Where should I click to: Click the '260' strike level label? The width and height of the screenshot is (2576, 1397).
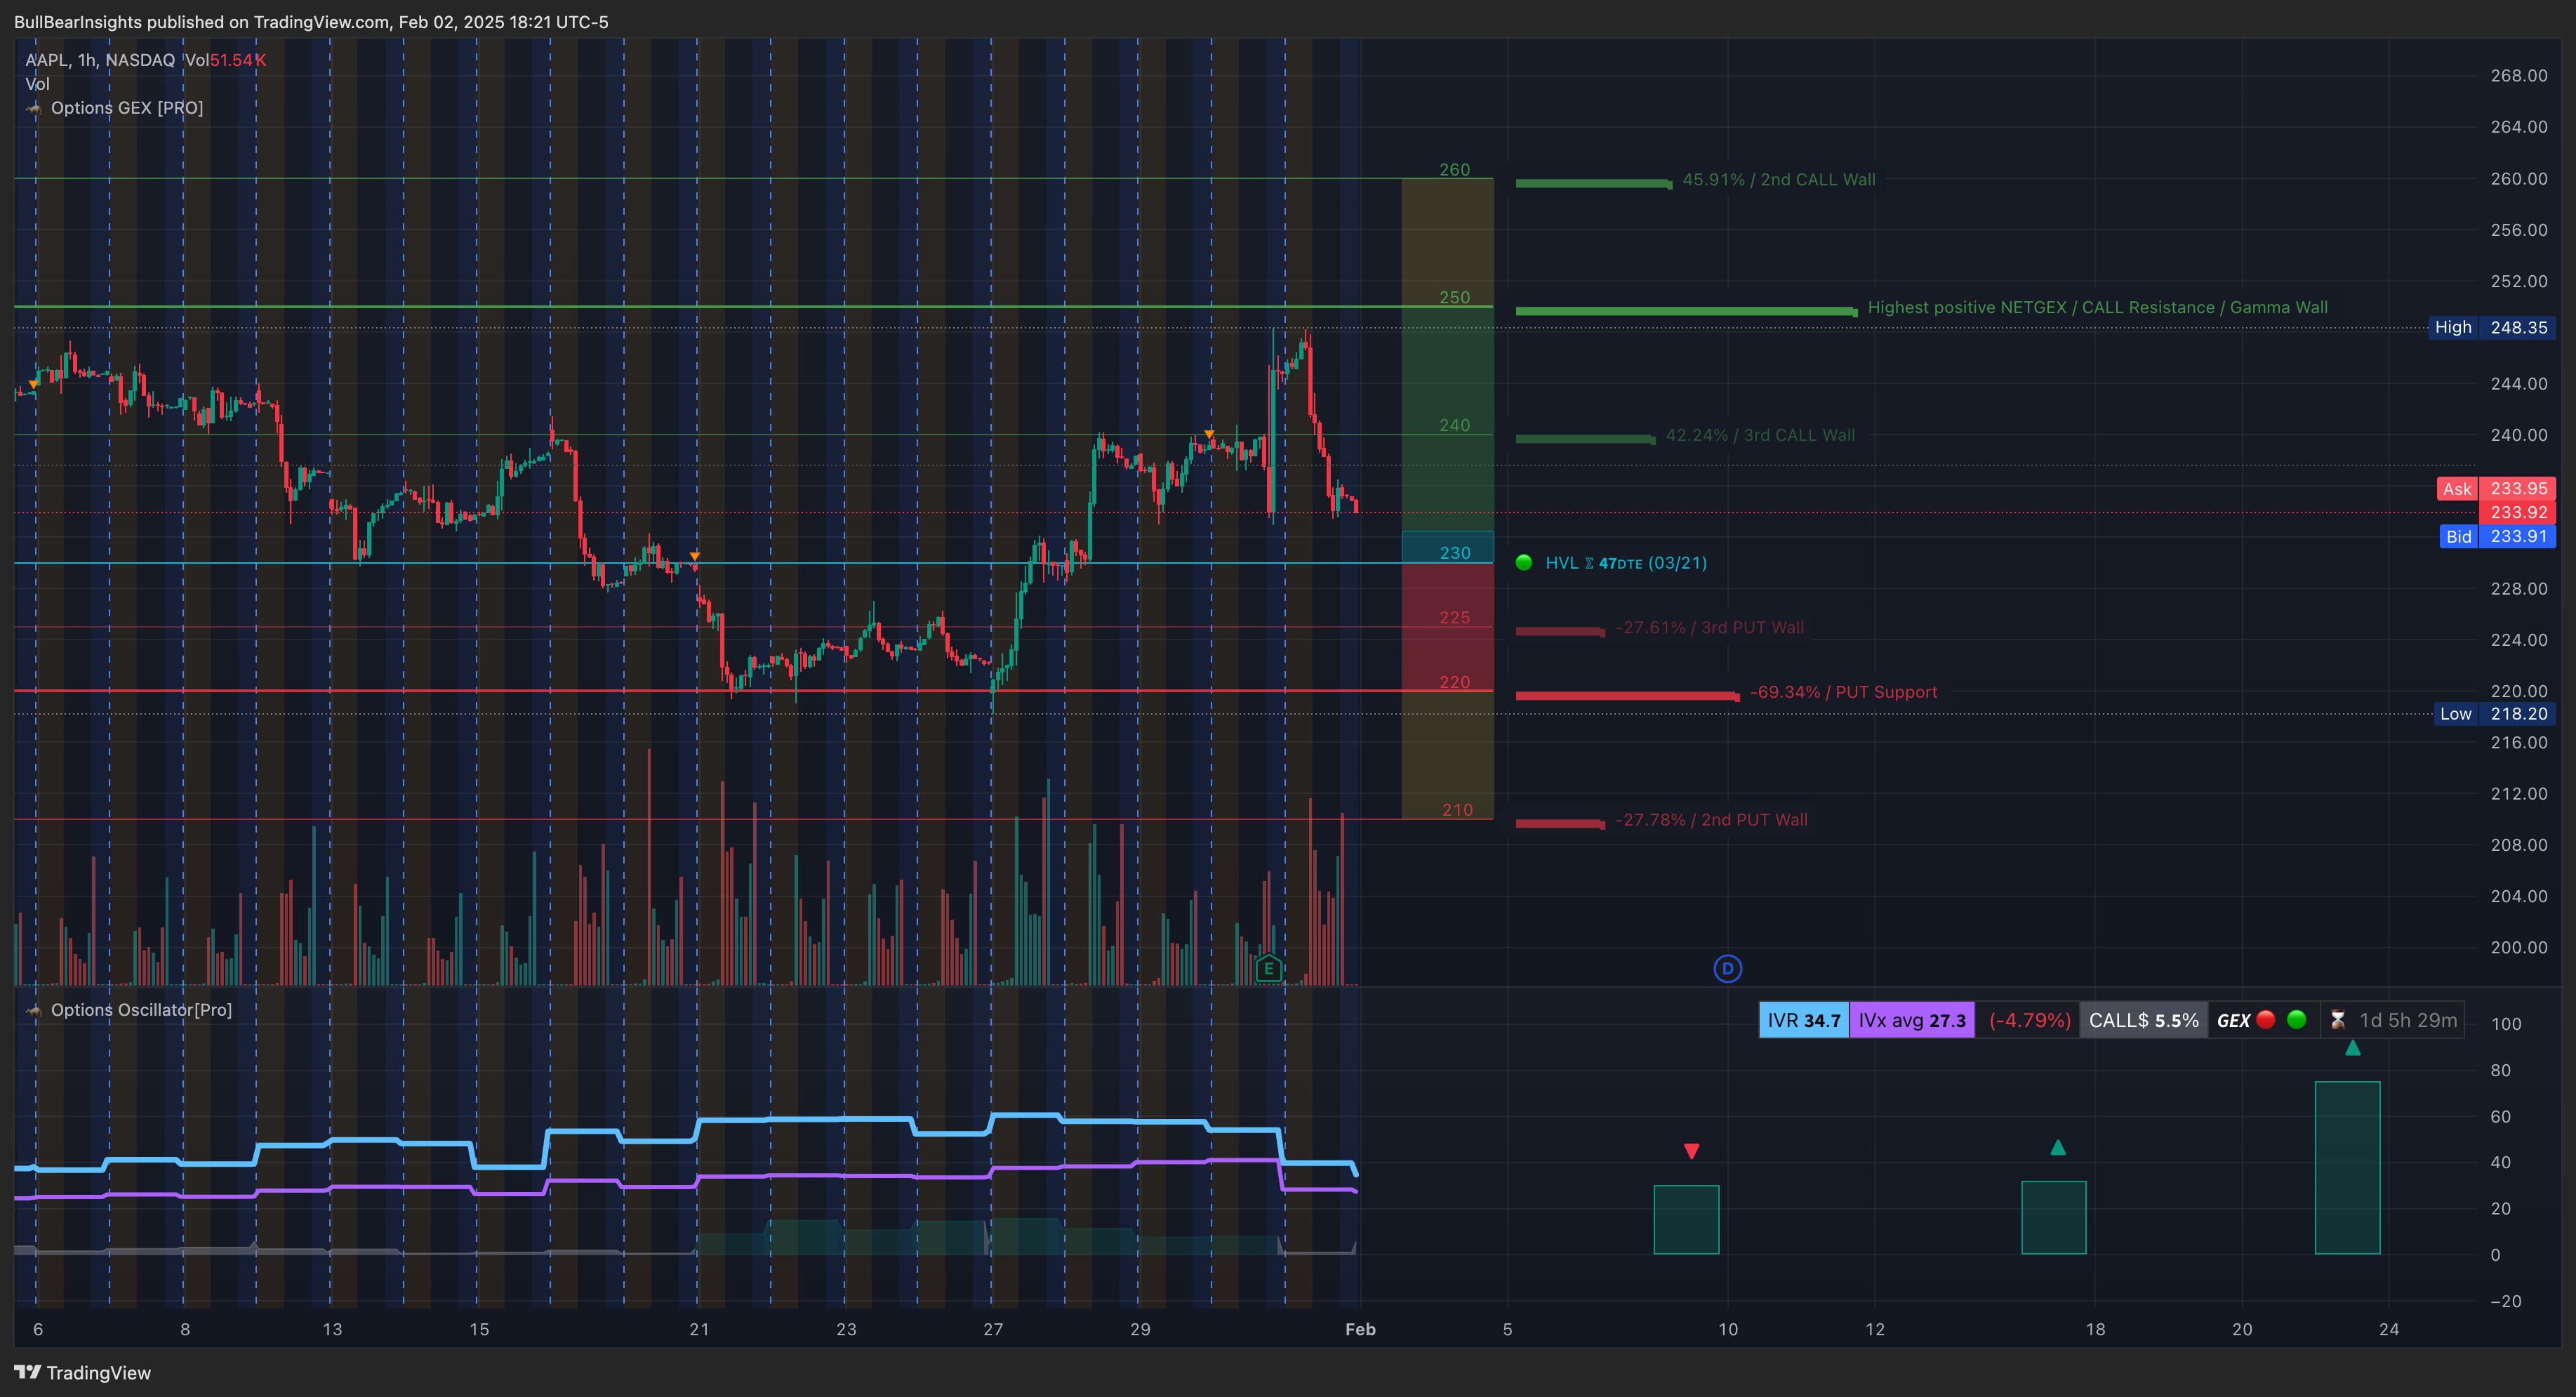pyautogui.click(x=1454, y=170)
